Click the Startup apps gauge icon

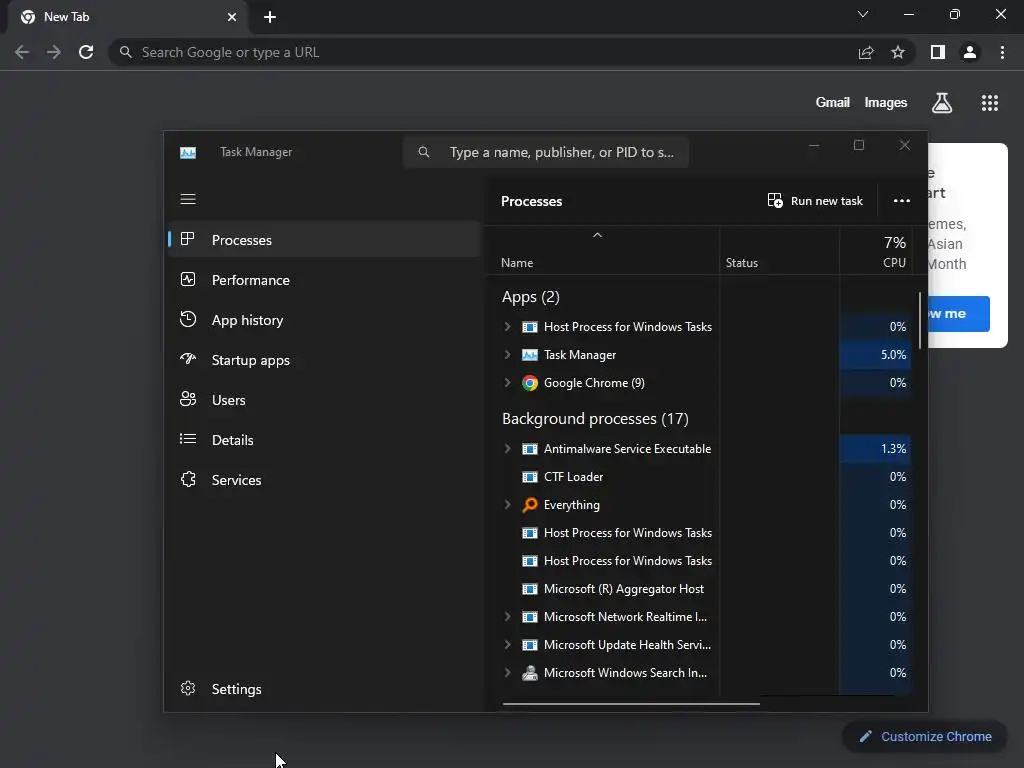coord(188,359)
